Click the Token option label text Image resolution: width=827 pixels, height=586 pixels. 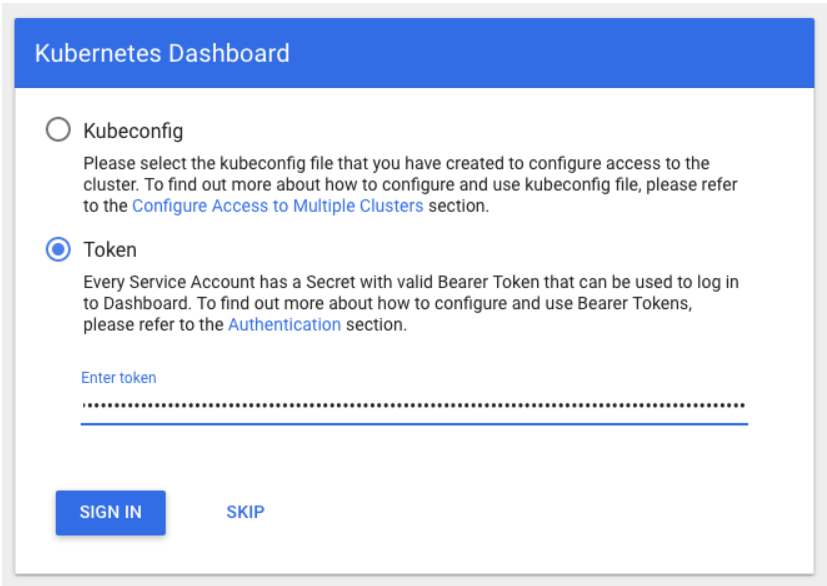tap(110, 250)
